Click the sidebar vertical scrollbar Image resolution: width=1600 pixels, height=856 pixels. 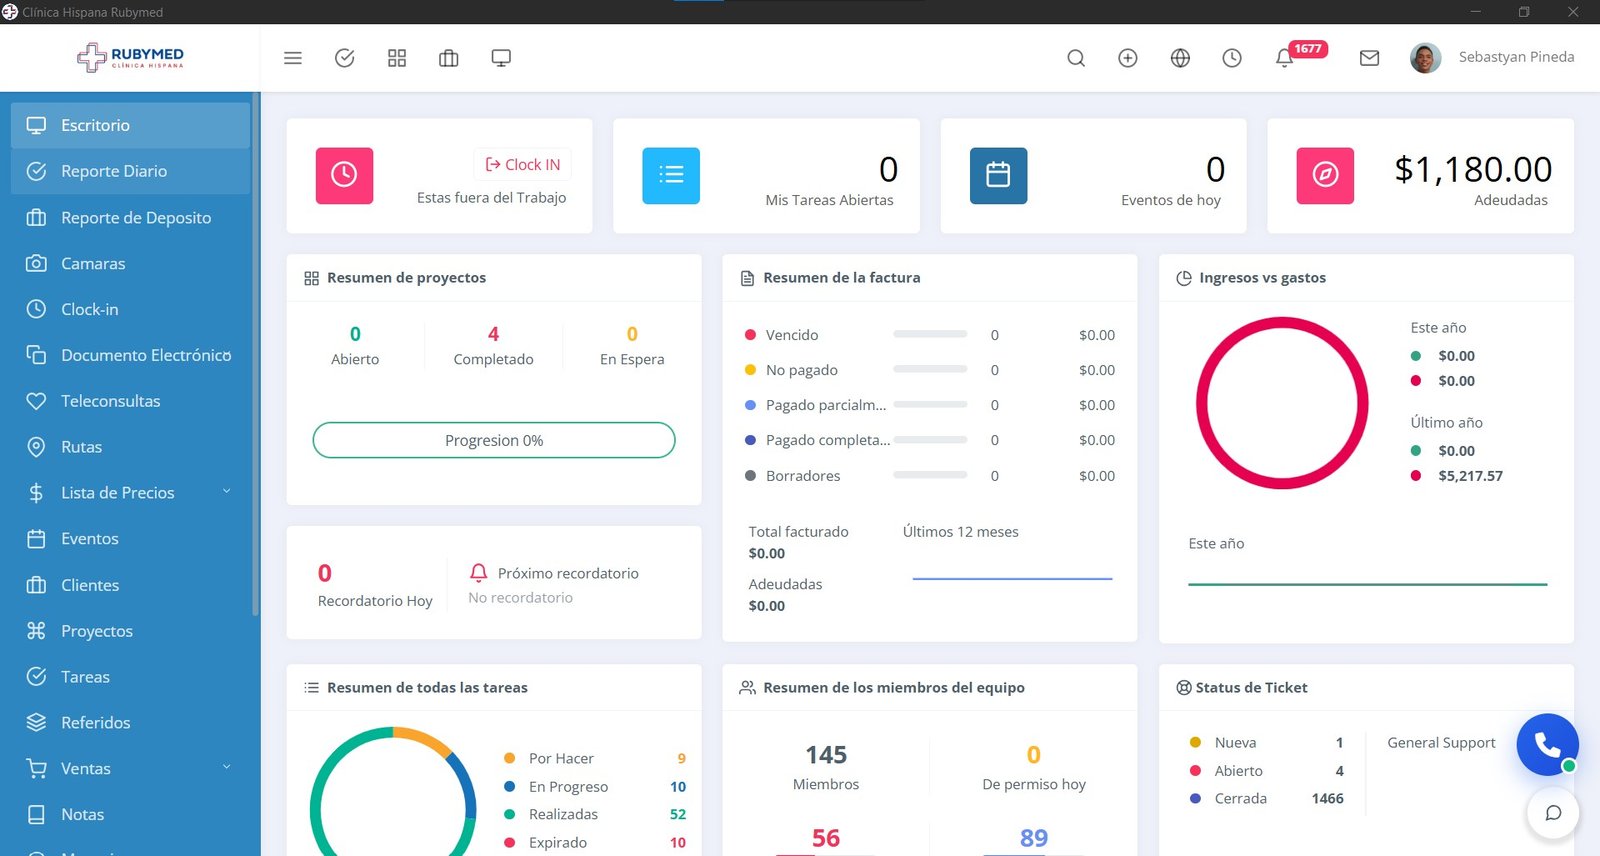256,350
